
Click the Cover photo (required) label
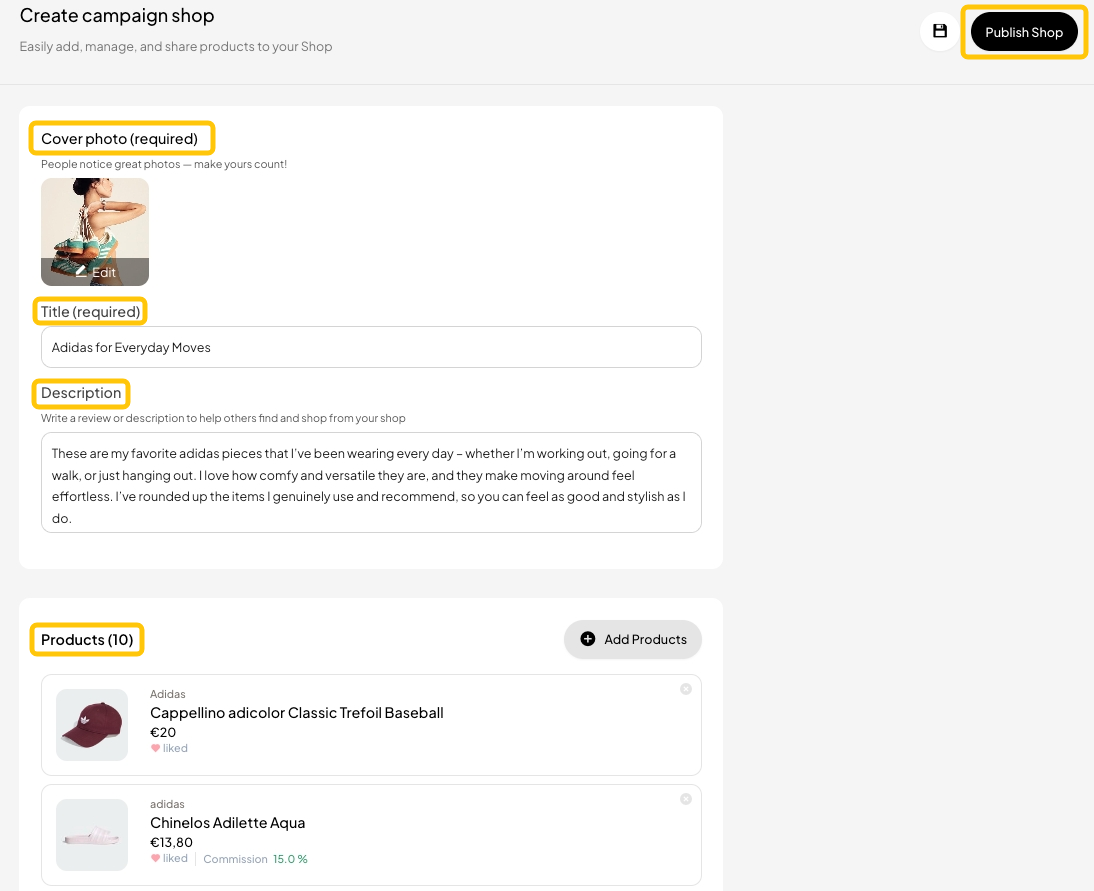tap(119, 138)
